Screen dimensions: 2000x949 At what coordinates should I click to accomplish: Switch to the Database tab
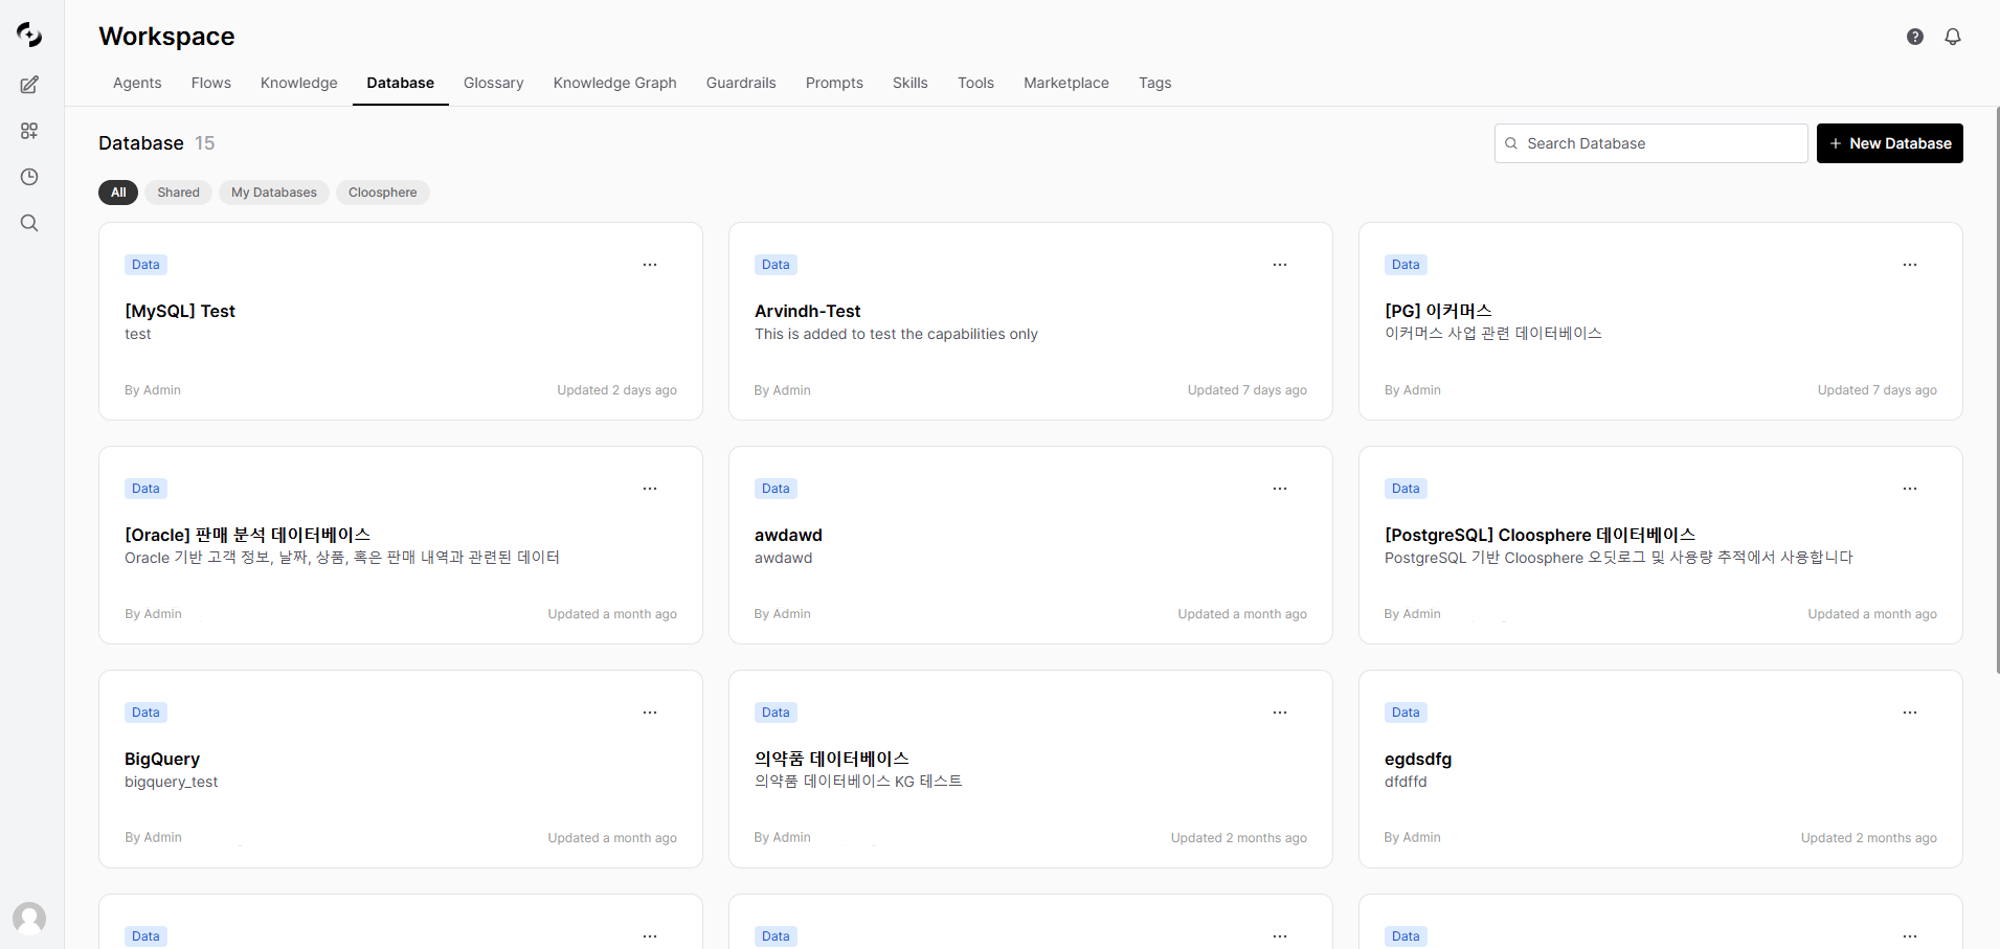tap(400, 83)
